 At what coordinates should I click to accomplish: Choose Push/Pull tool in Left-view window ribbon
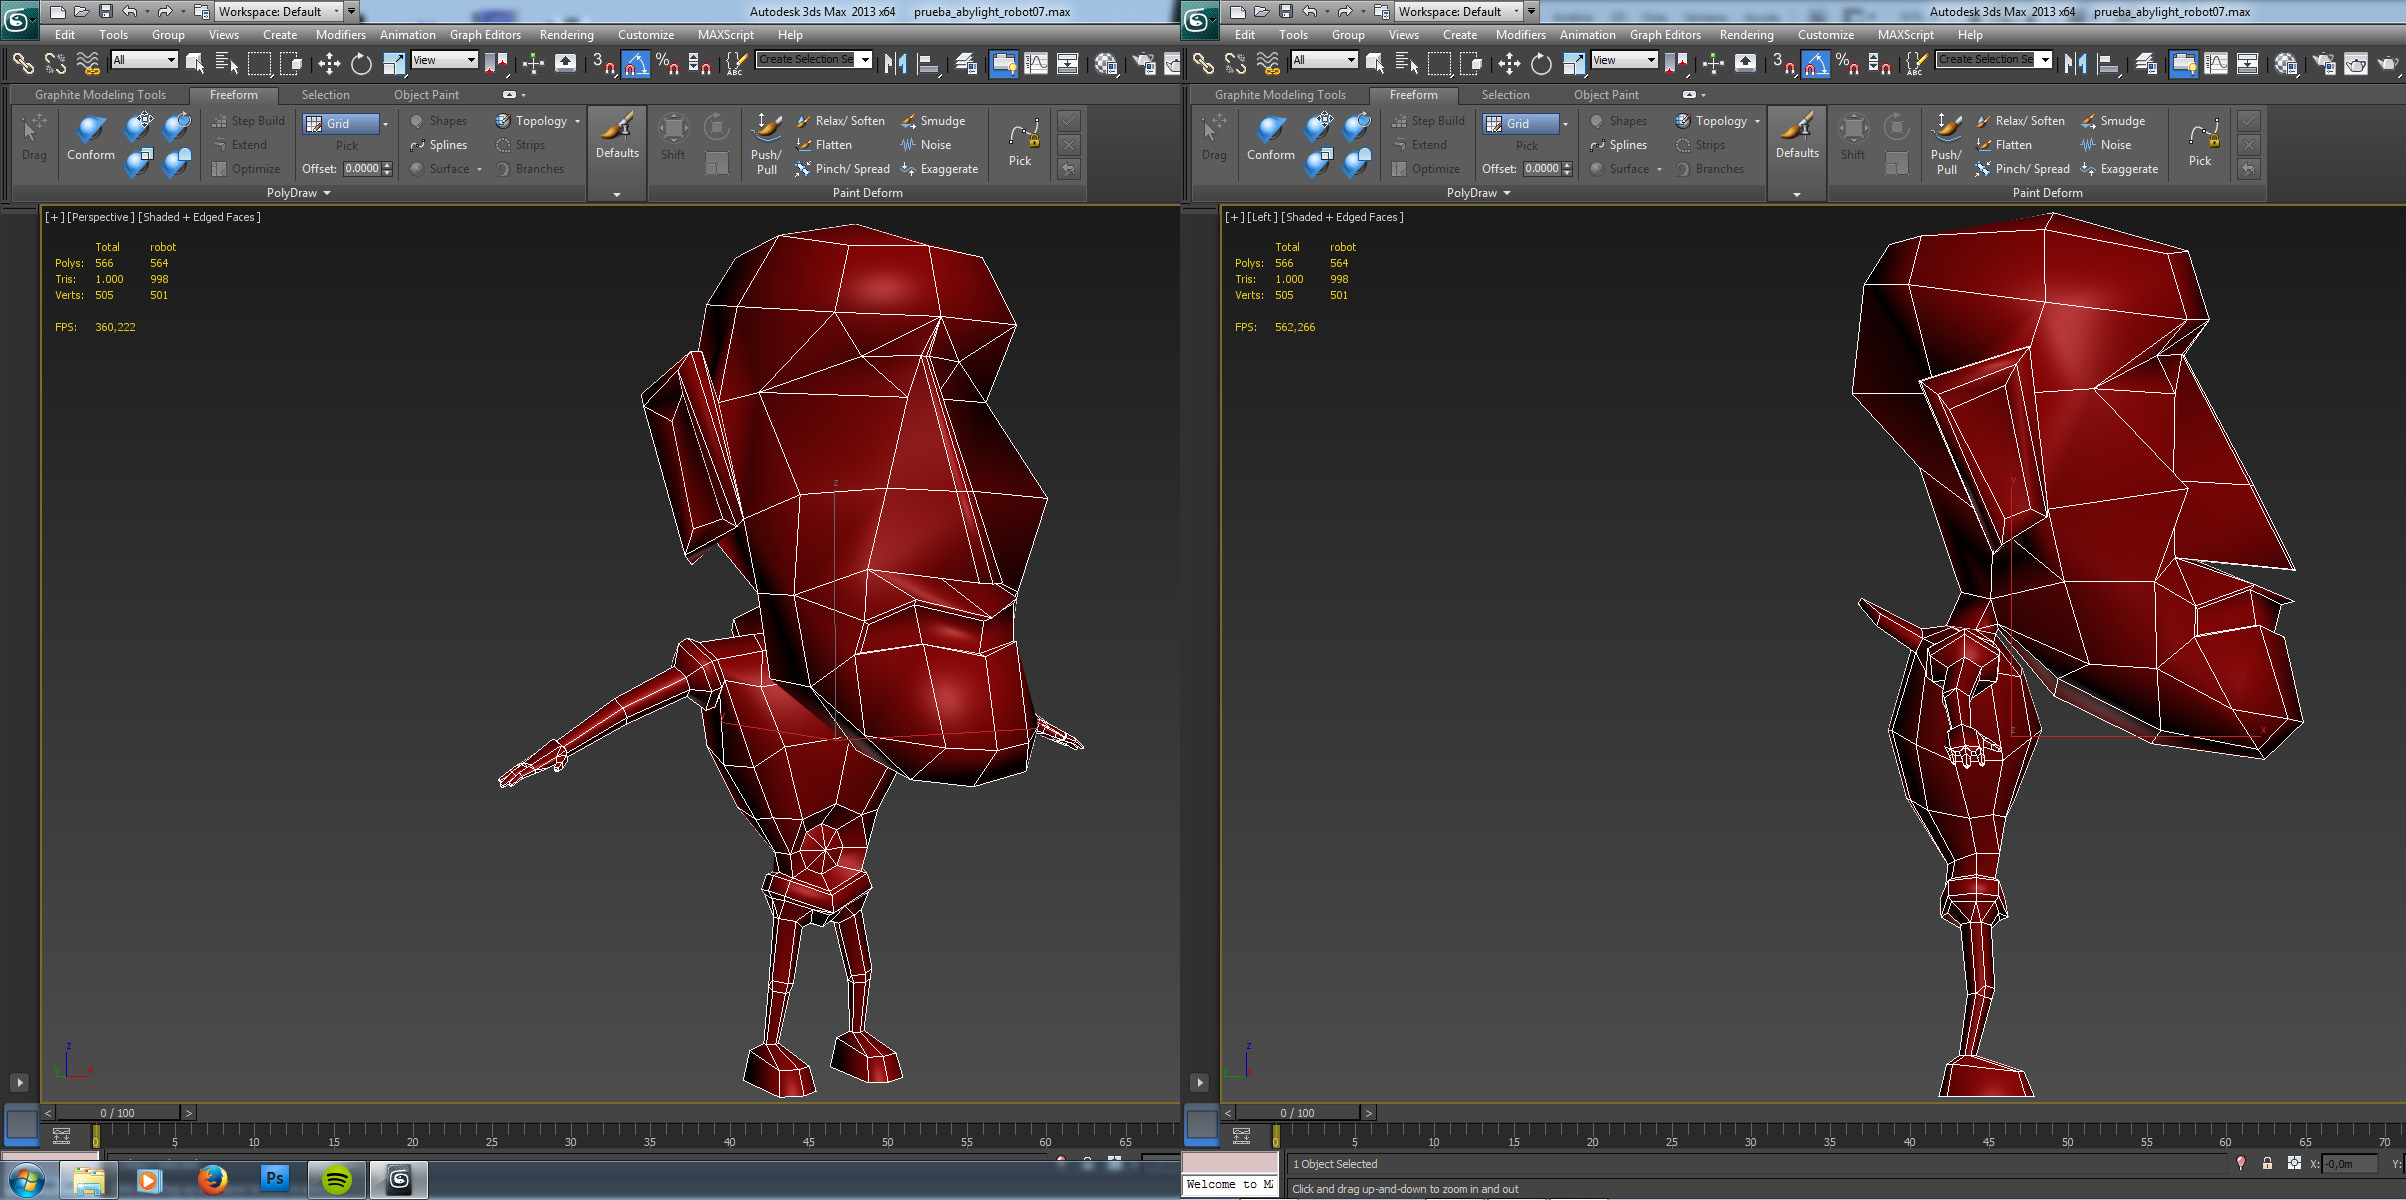[1946, 142]
